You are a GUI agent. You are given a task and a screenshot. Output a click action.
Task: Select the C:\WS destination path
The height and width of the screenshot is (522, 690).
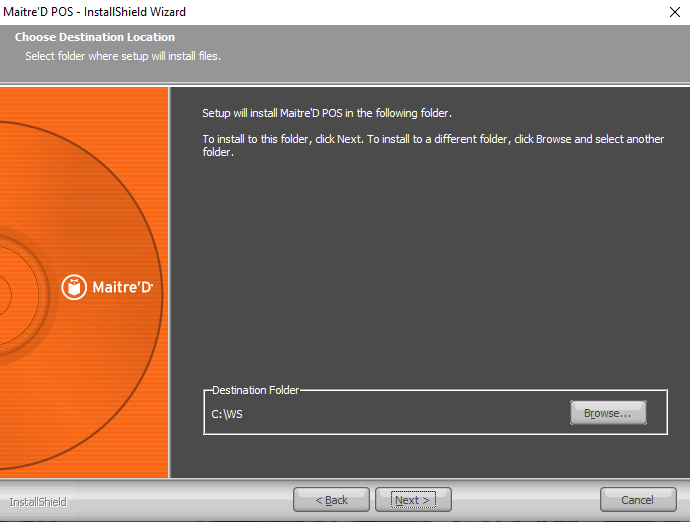tap(227, 414)
